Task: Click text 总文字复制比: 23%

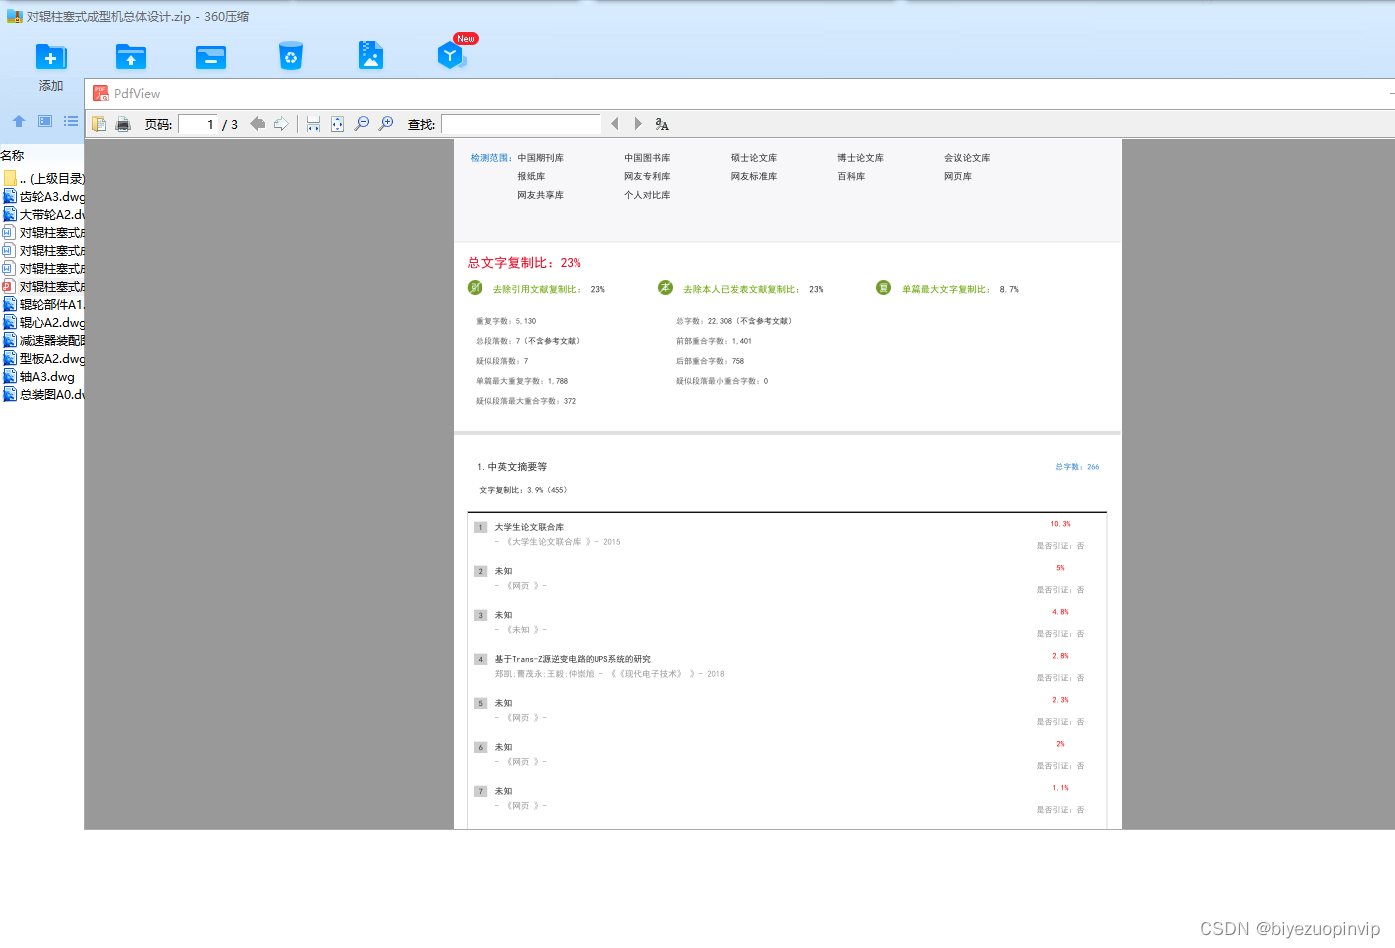Action: [524, 263]
